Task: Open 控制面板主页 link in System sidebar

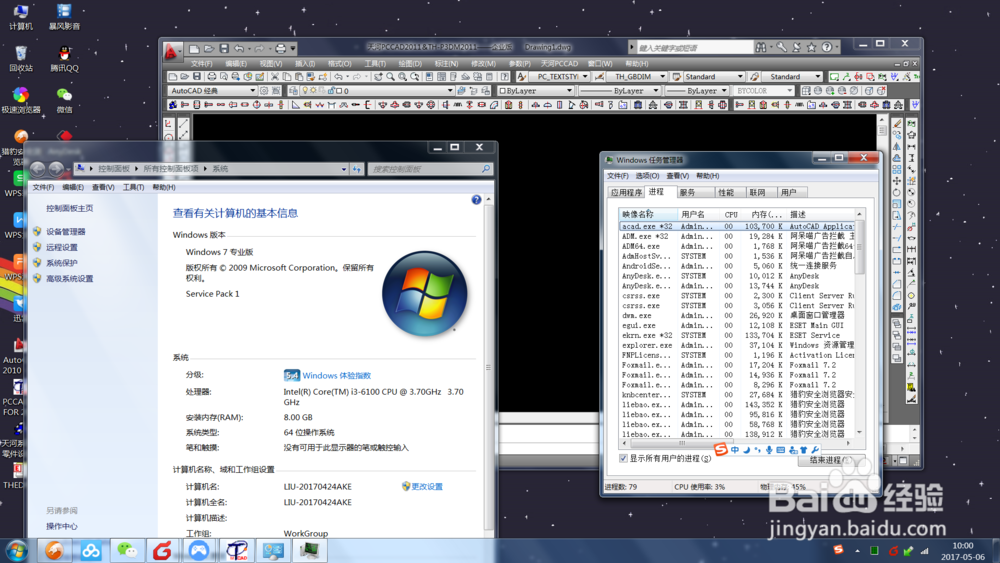Action: [70, 208]
